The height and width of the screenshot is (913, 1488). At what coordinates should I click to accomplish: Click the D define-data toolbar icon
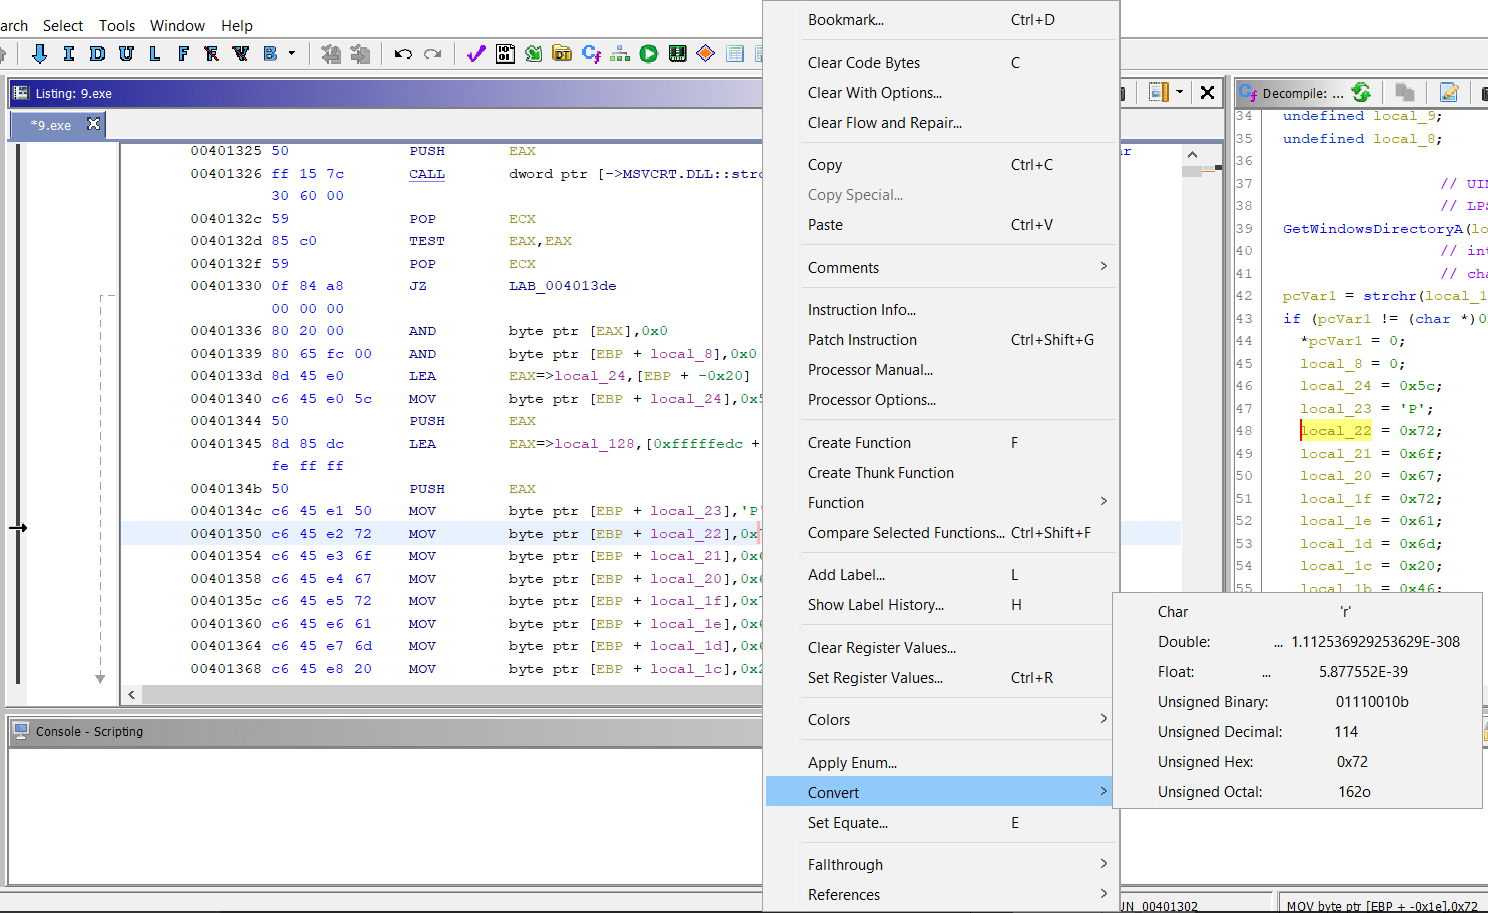(98, 53)
